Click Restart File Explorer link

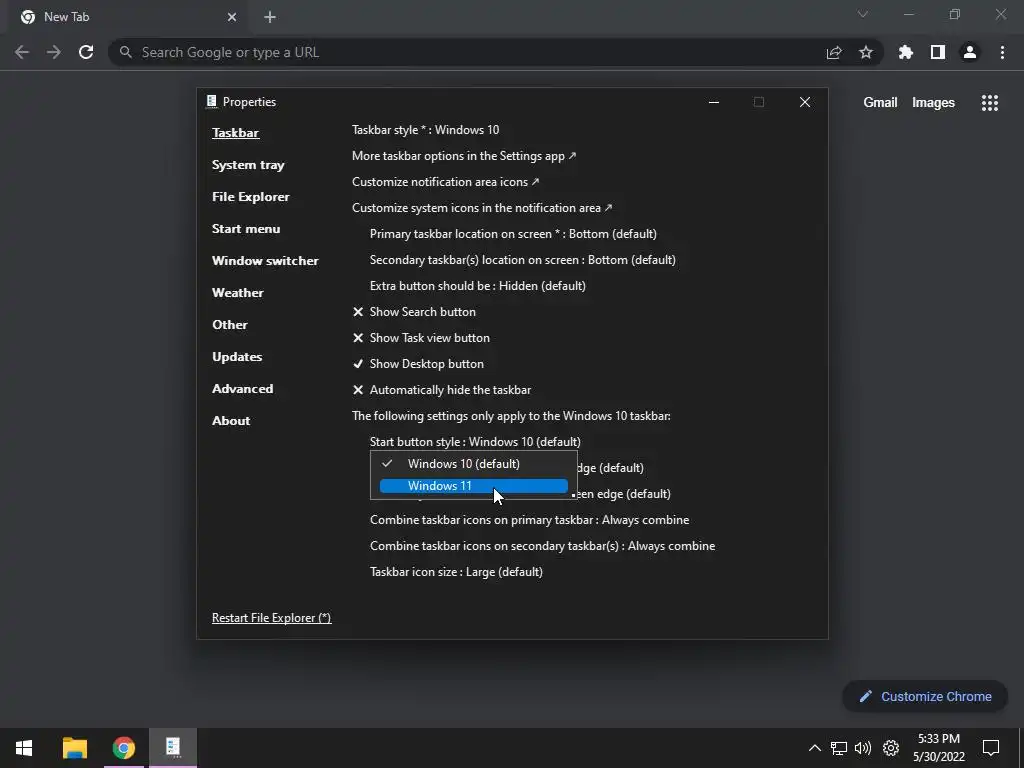(x=271, y=618)
